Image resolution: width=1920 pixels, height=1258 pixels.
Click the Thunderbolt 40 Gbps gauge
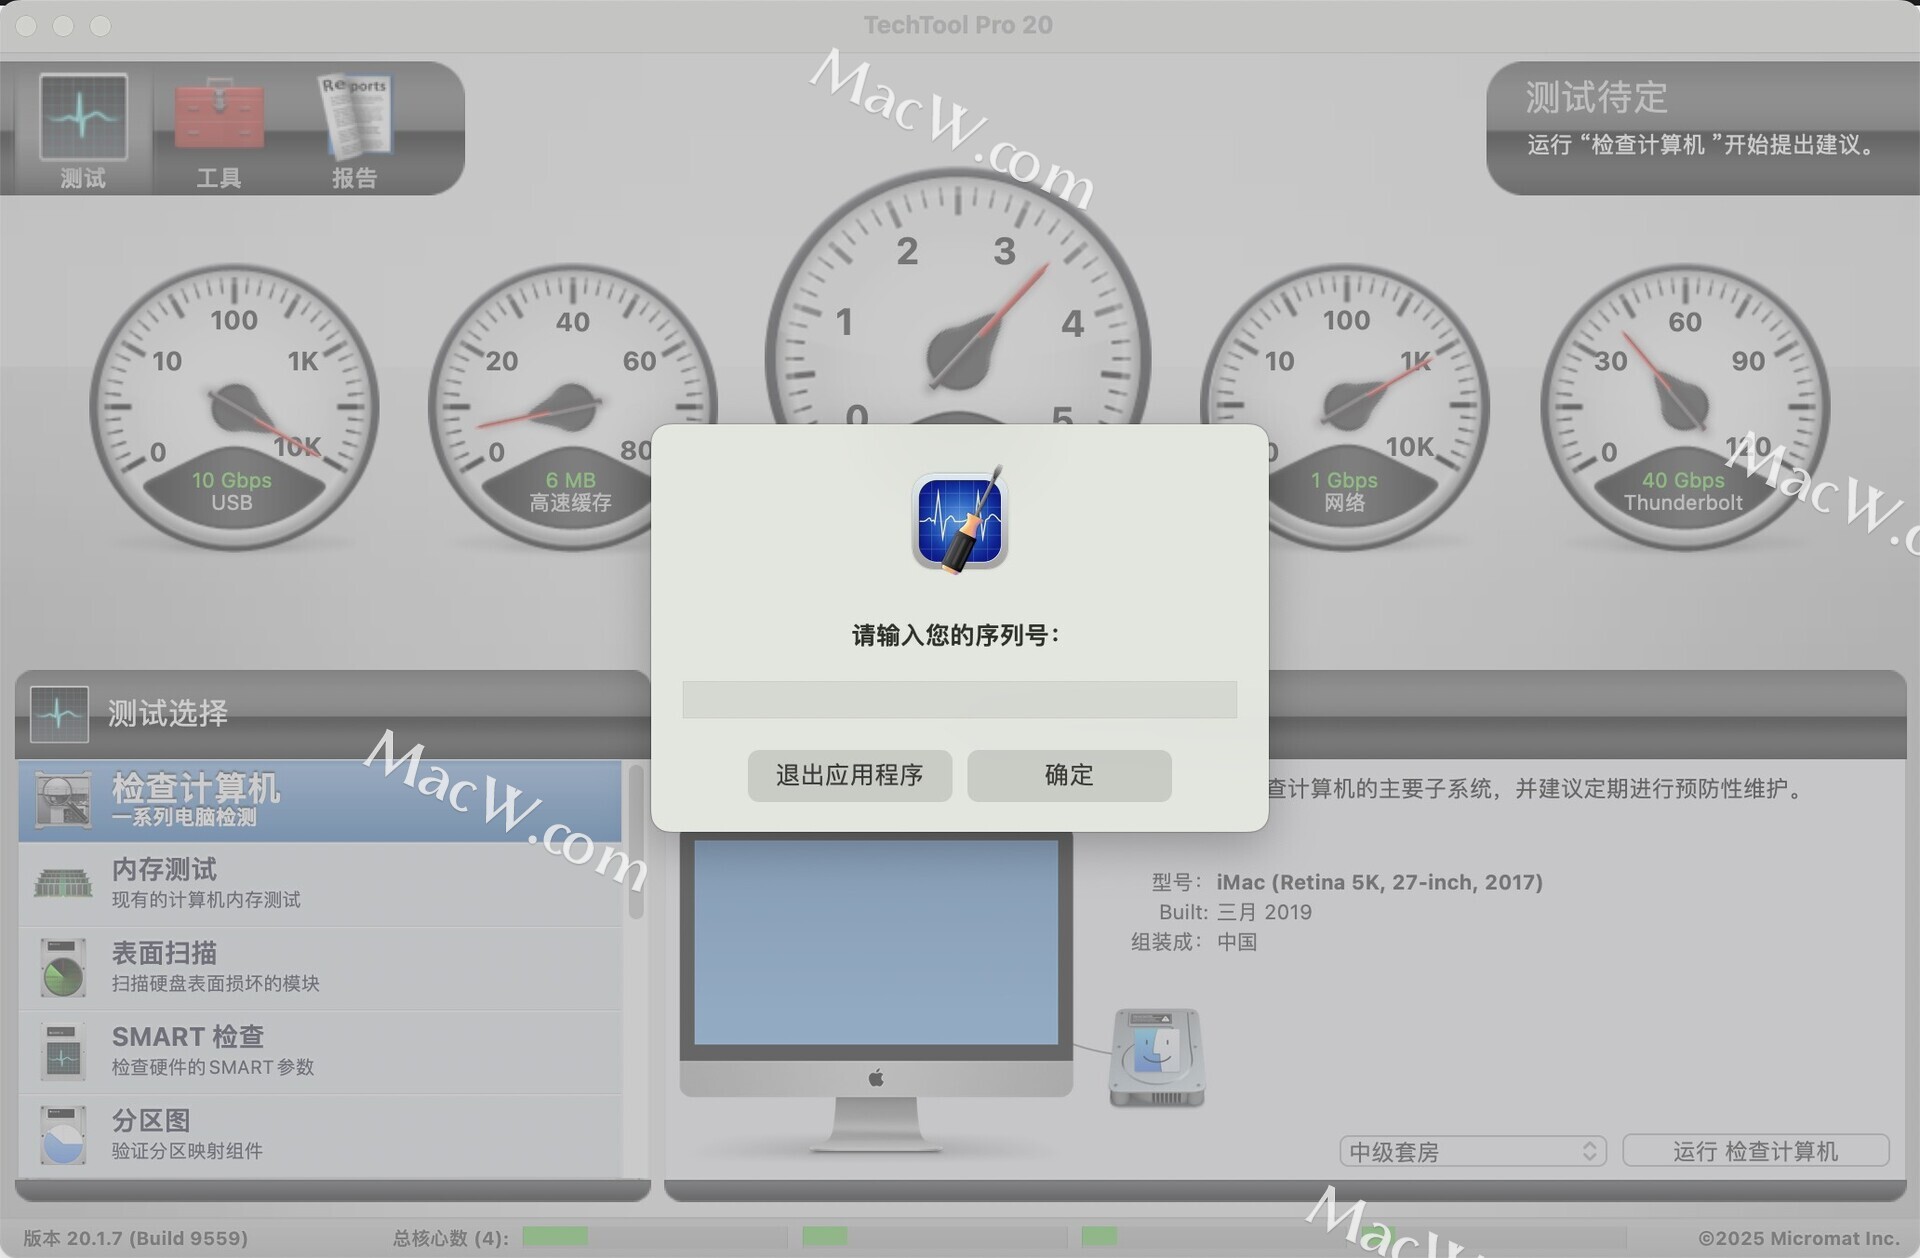click(x=1685, y=407)
